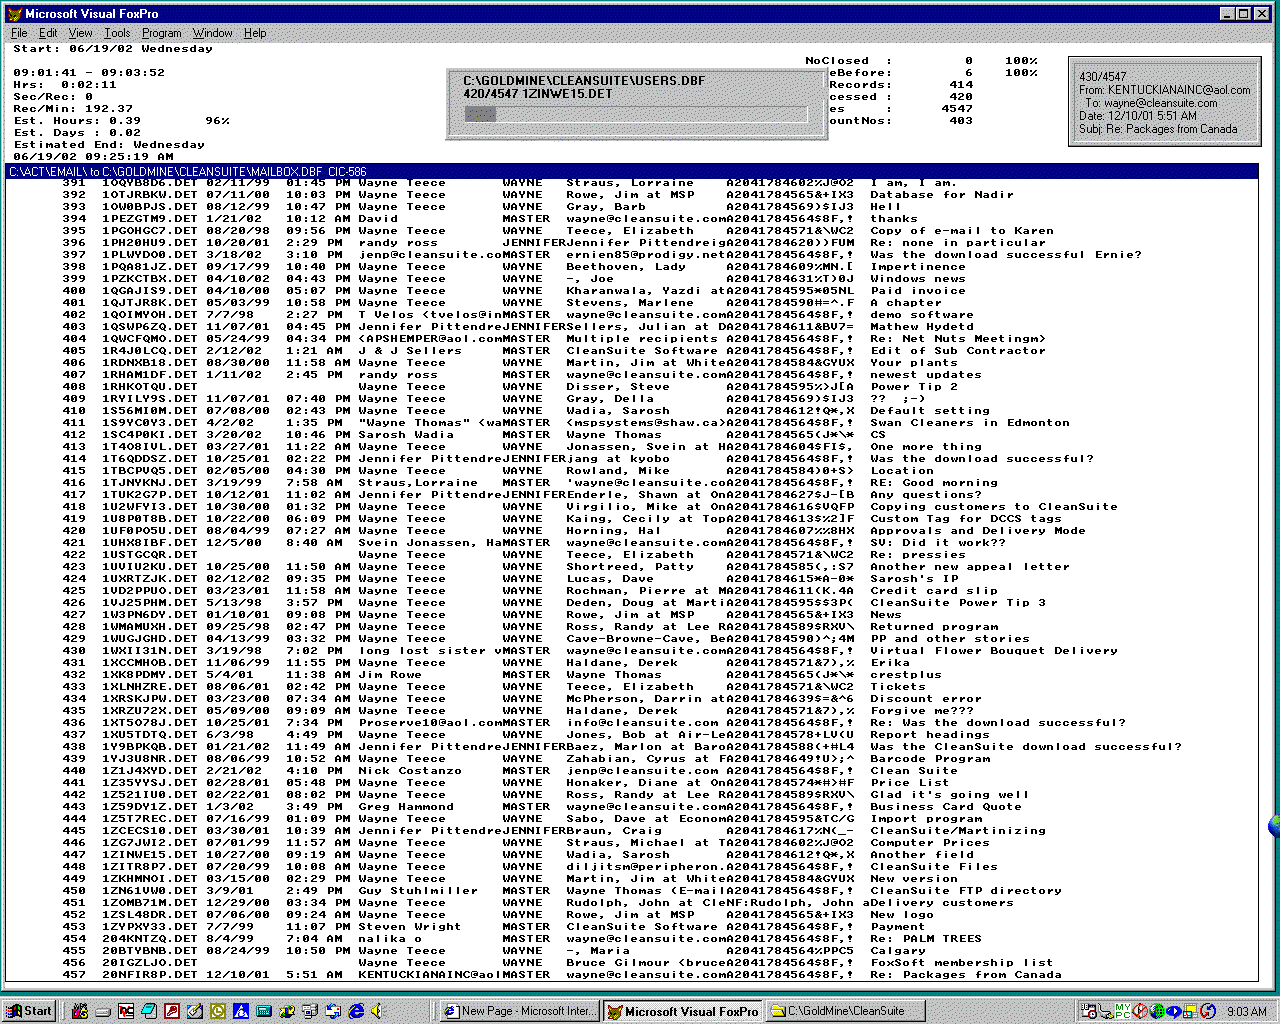Select the subject 'Swan Cleaners in Edmonton'
Viewport: 1280px width, 1024px height.
(970, 423)
